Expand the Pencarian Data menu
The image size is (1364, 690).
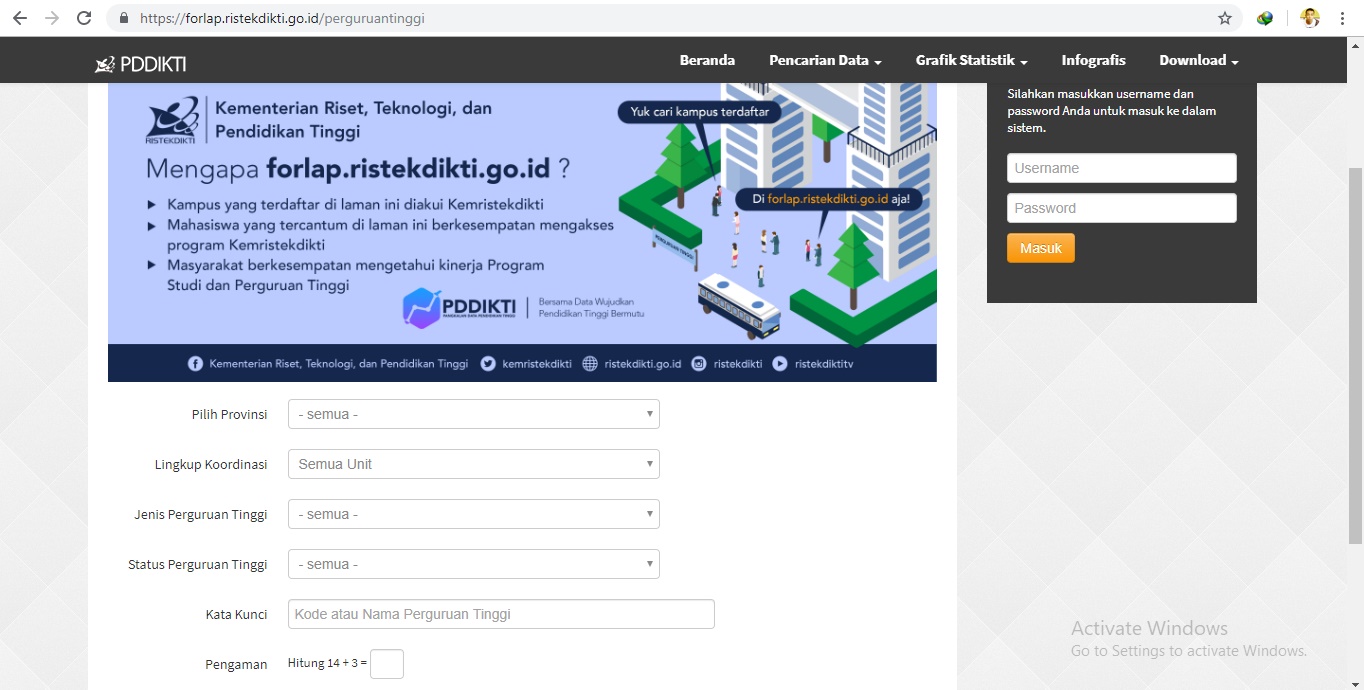pyautogui.click(x=825, y=60)
